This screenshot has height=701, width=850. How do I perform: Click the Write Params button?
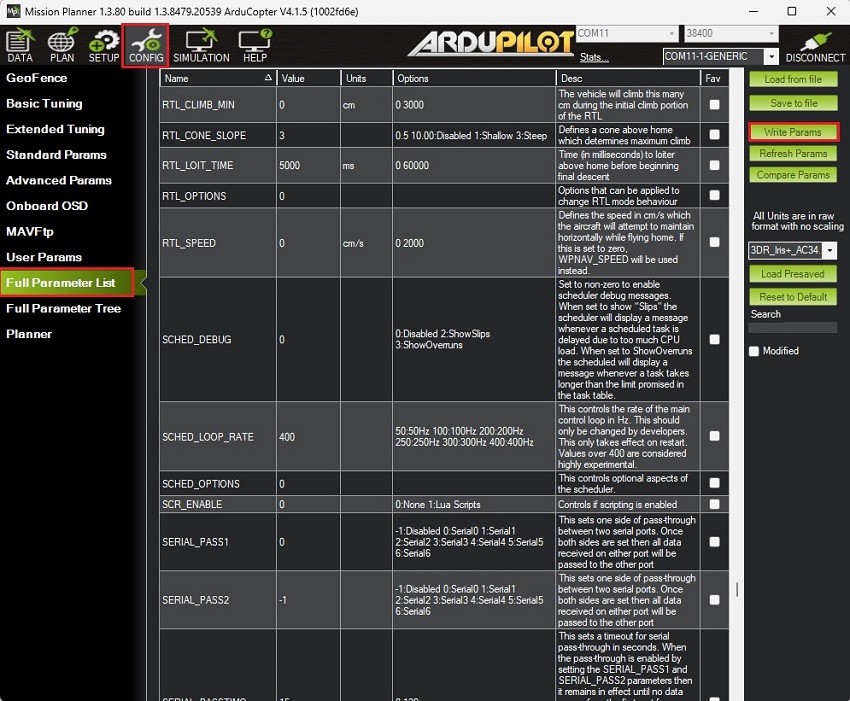coord(793,132)
